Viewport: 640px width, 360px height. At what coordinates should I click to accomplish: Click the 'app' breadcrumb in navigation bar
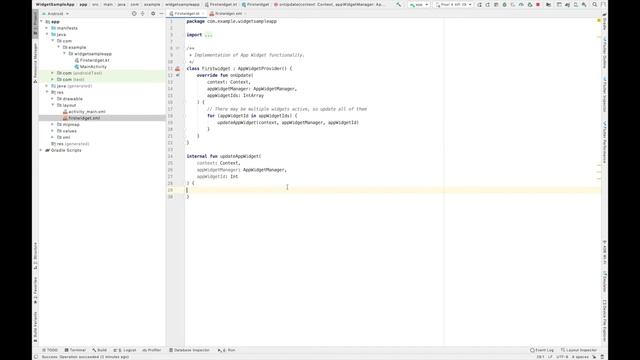click(x=83, y=4)
